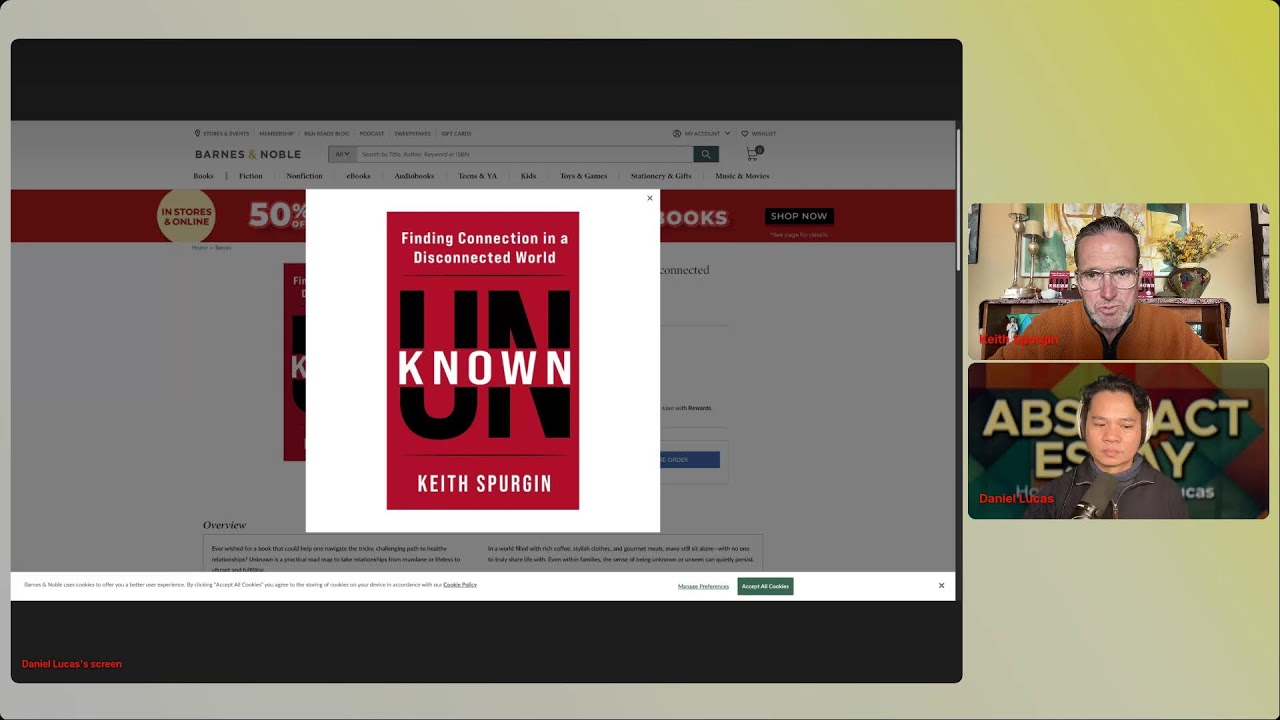Dismiss the cookie banner with X
Image resolution: width=1280 pixels, height=720 pixels.
(941, 586)
